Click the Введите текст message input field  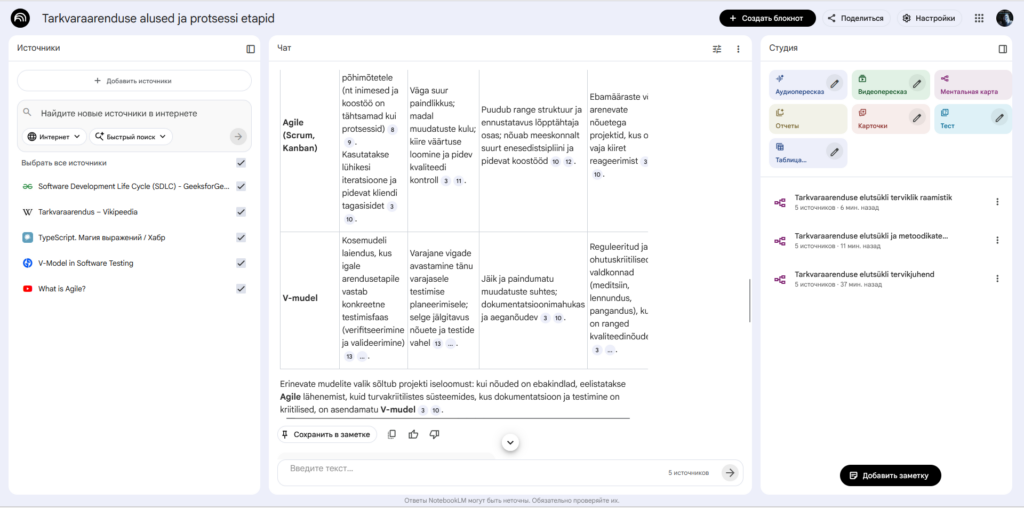470,469
